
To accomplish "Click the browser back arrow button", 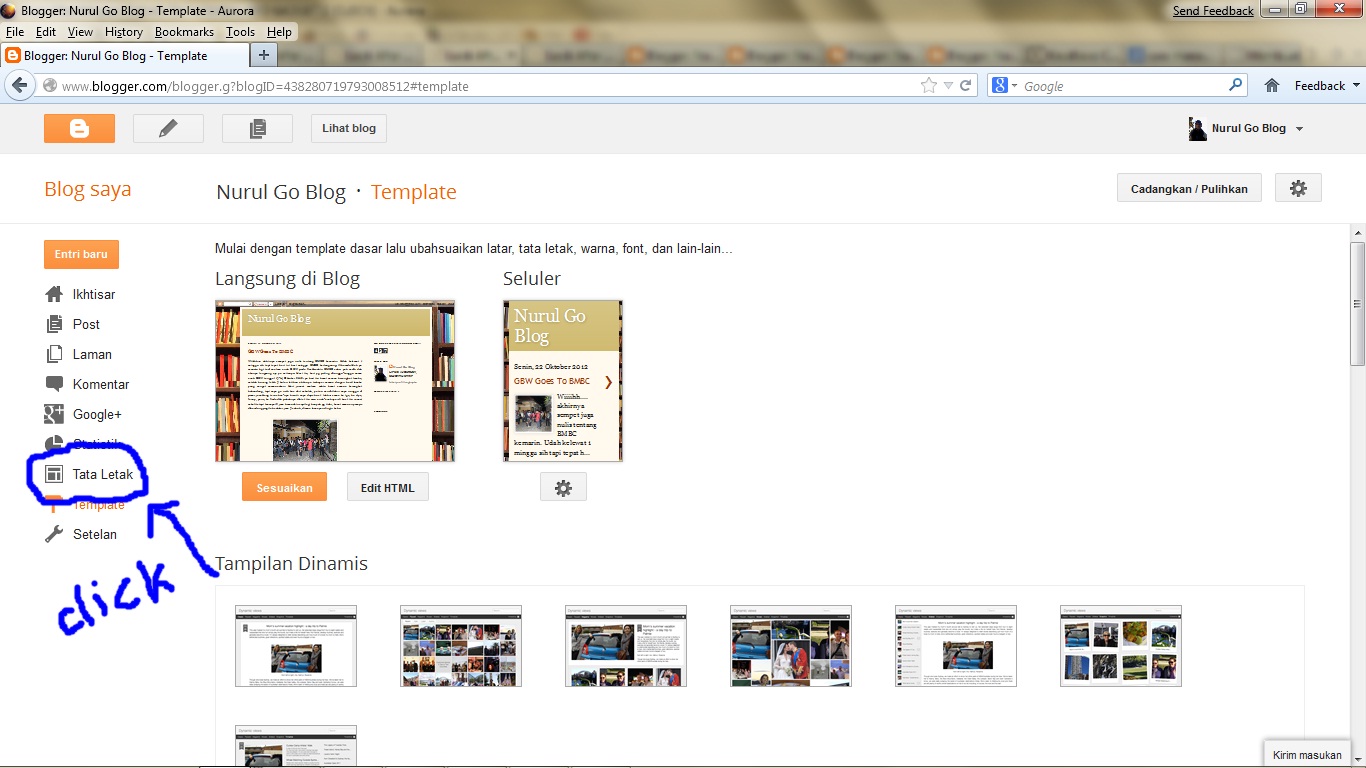I will click(x=18, y=86).
